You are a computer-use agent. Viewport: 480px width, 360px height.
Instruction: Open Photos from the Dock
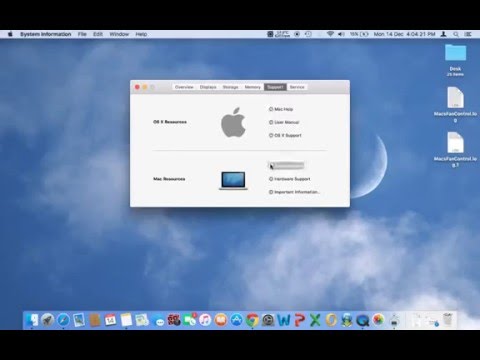click(378, 320)
